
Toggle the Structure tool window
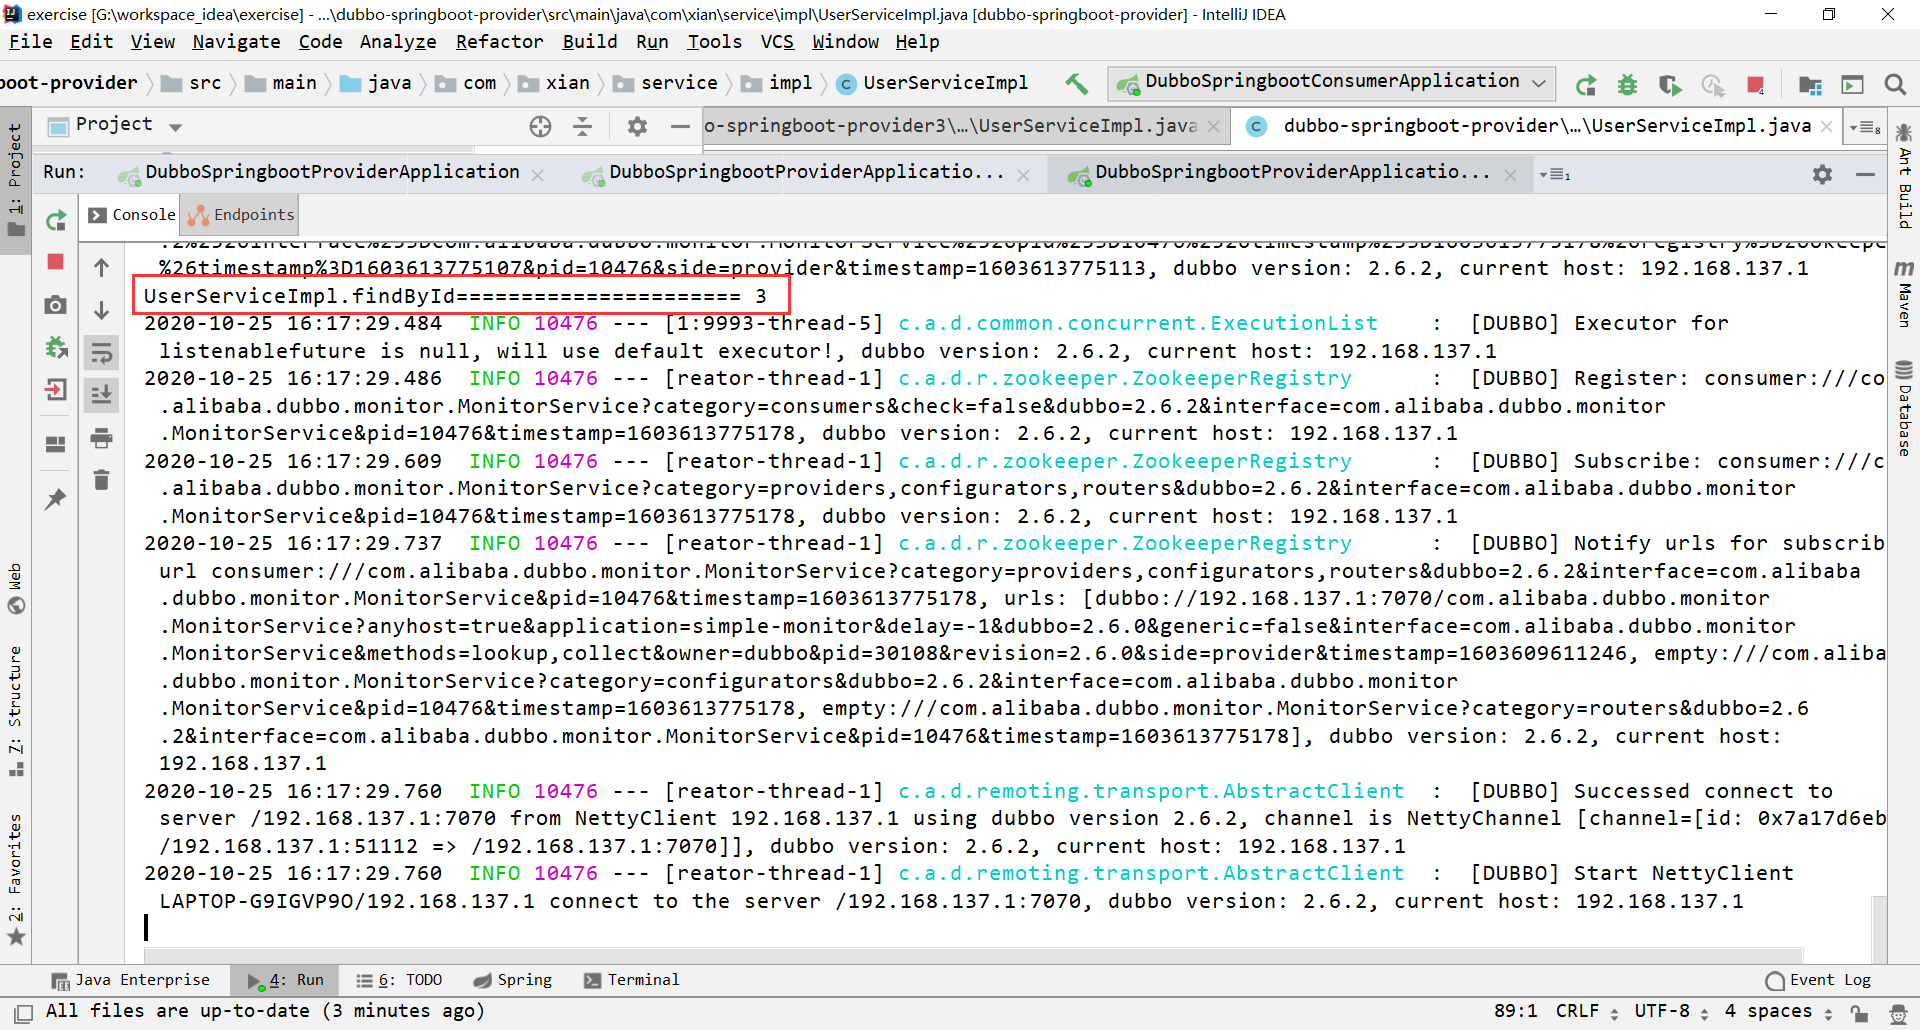click(x=15, y=711)
